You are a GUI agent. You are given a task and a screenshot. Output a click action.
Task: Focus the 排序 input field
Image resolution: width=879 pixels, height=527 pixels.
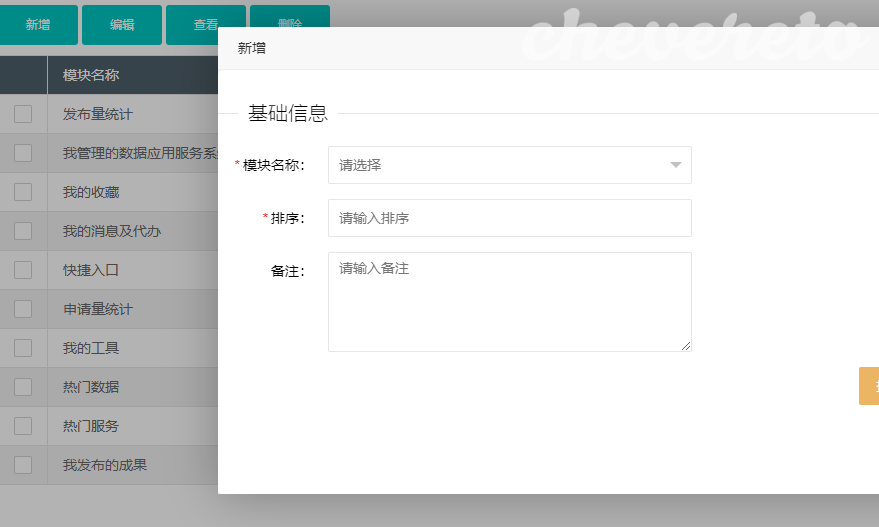click(510, 218)
